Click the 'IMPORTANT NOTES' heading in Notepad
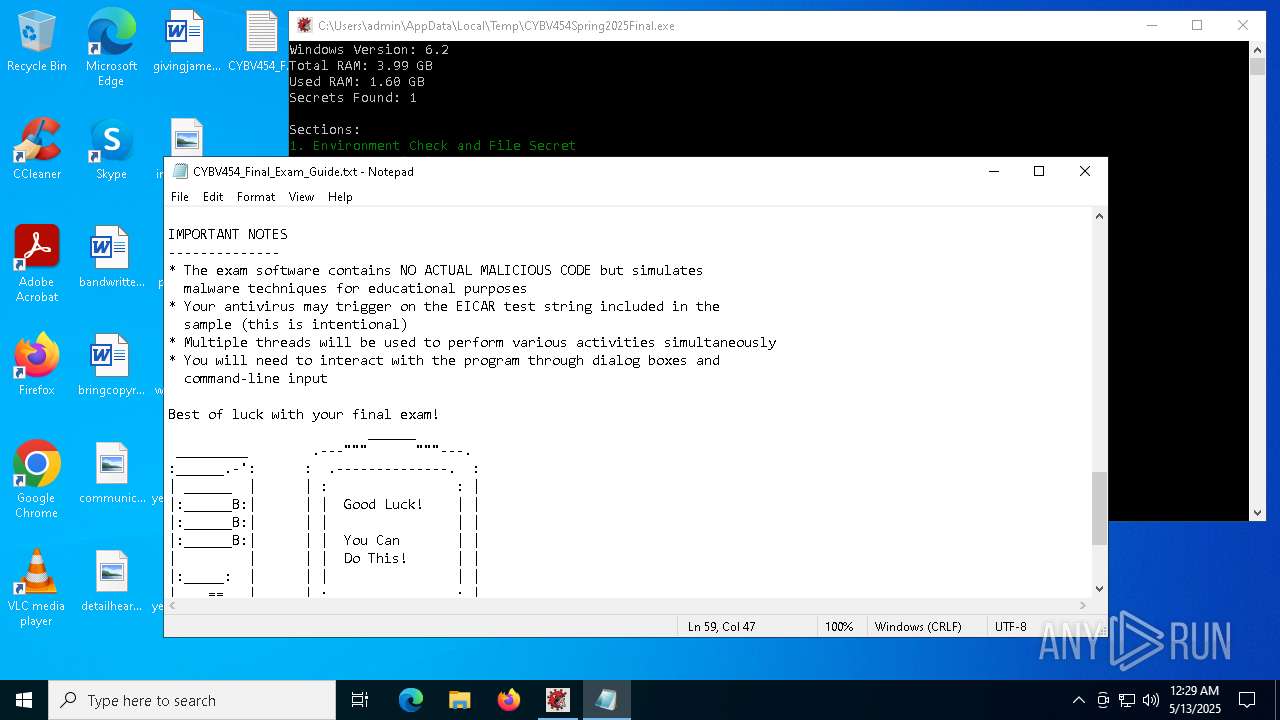Image resolution: width=1280 pixels, height=720 pixels. click(x=228, y=234)
